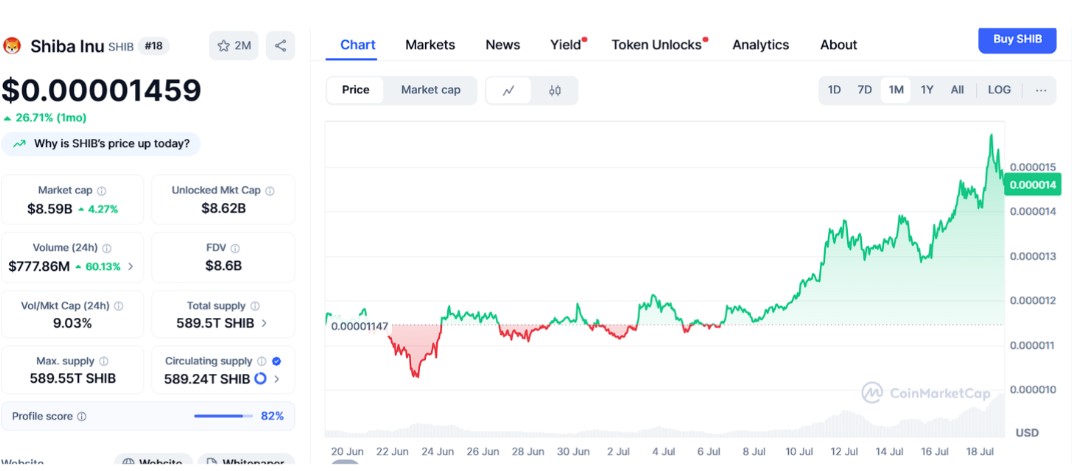Screen dimensions: 1072x471
Task: Click the verified badge on Circulating supply
Action: point(276,361)
